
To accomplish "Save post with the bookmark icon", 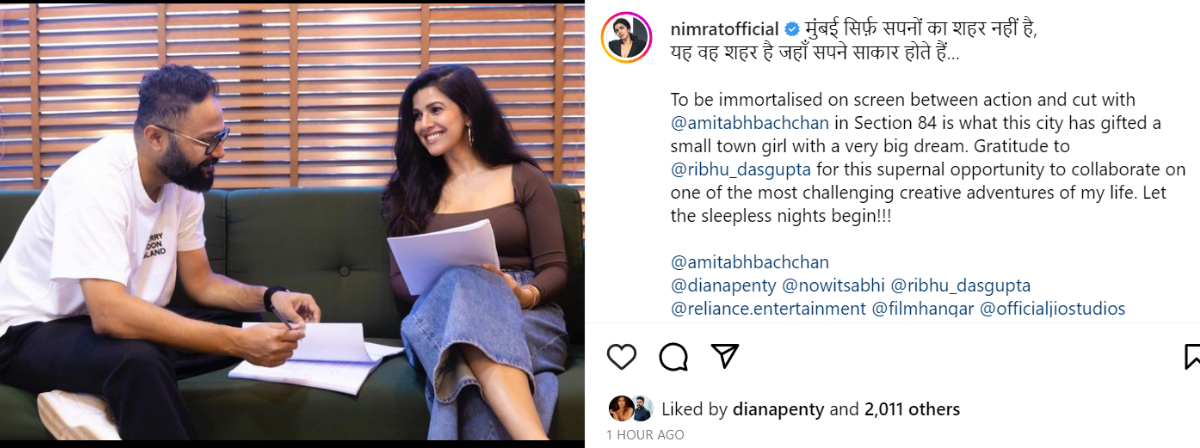I will point(1192,357).
